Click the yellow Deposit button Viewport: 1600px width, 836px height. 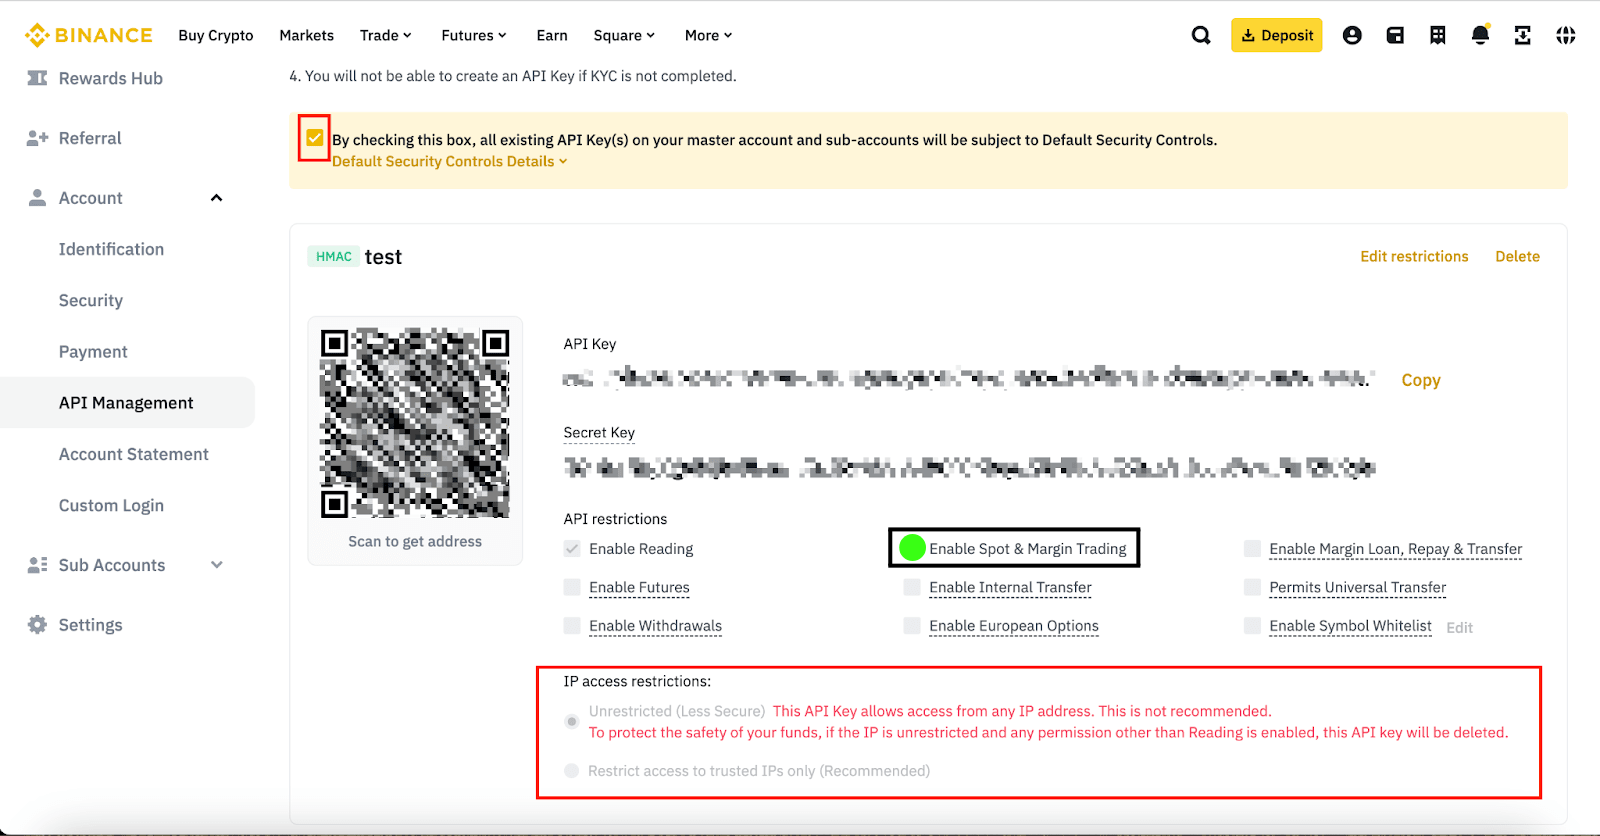(x=1277, y=35)
